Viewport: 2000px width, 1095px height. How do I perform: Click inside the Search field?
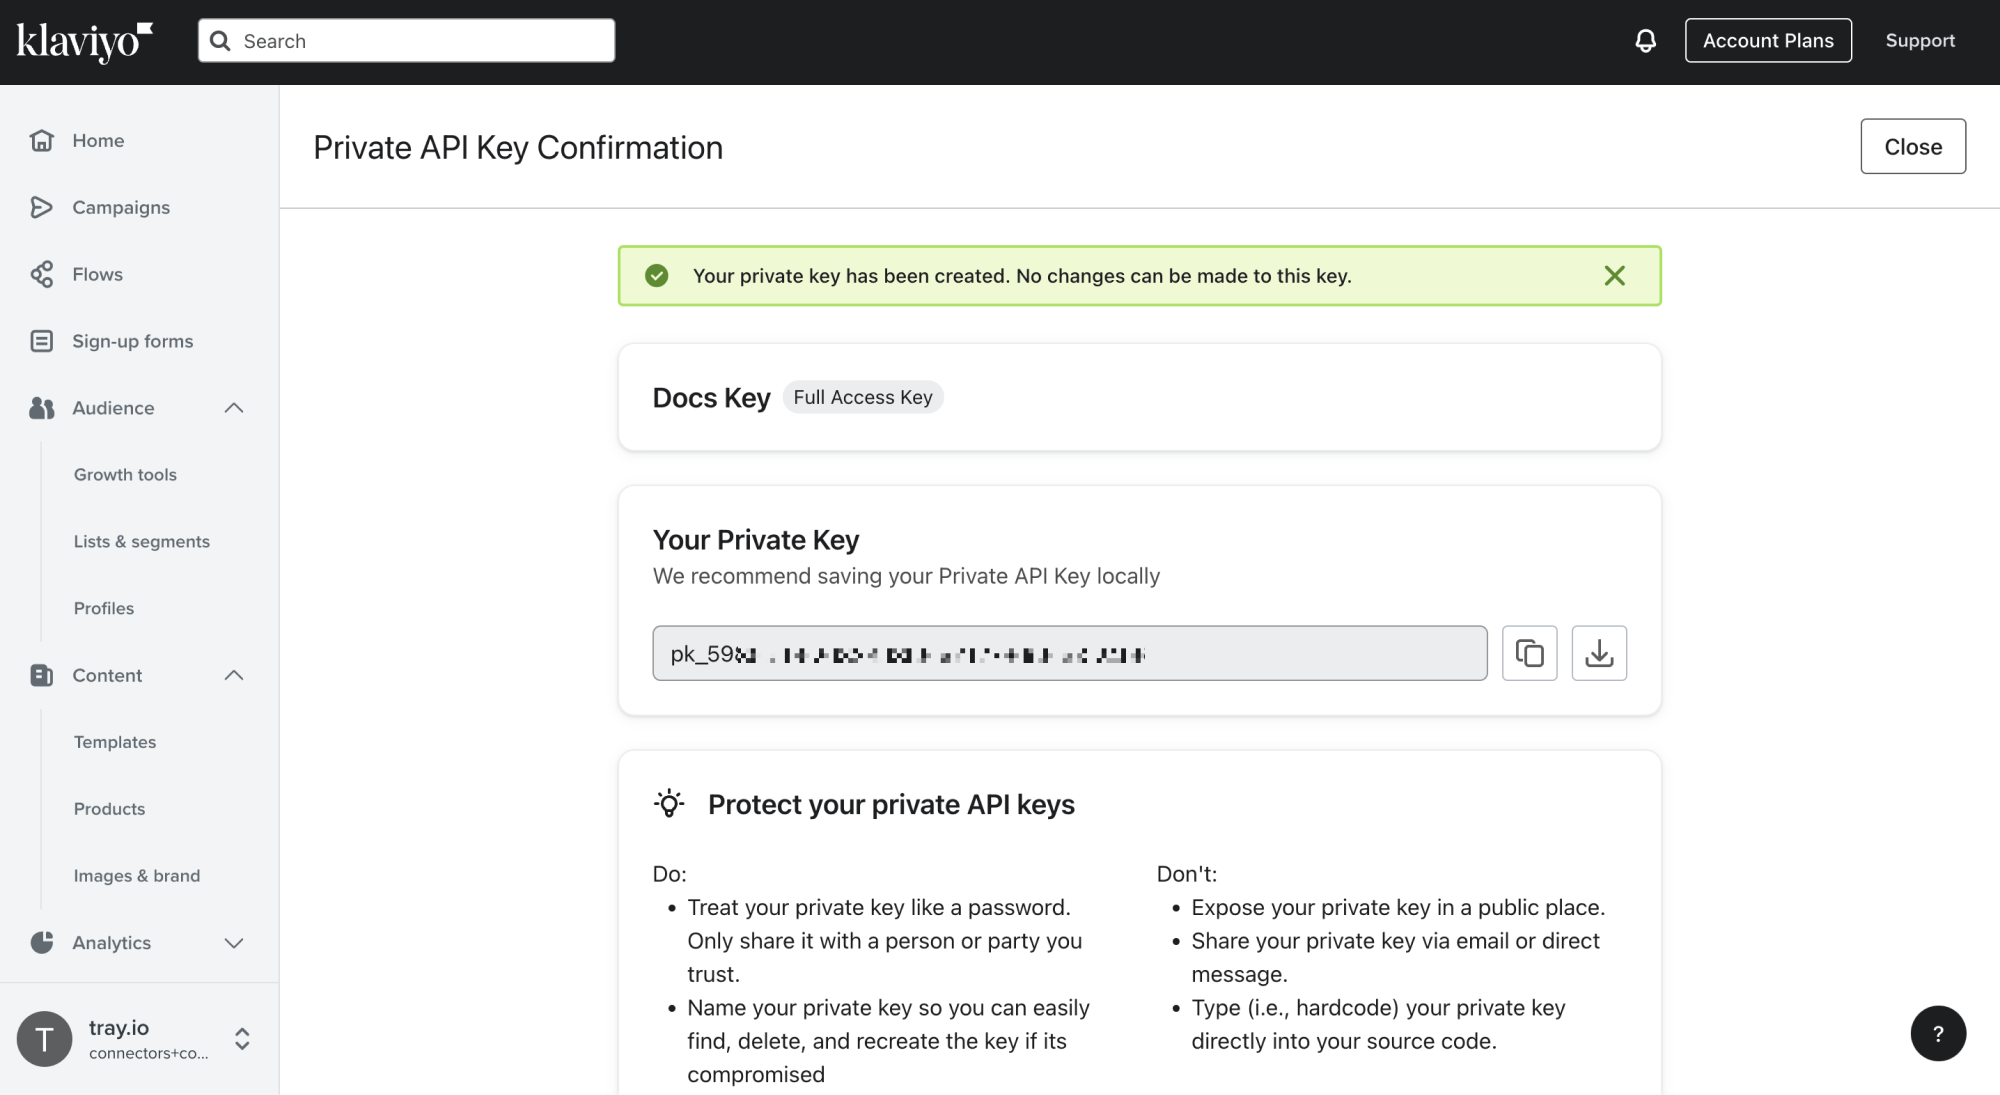tap(405, 40)
